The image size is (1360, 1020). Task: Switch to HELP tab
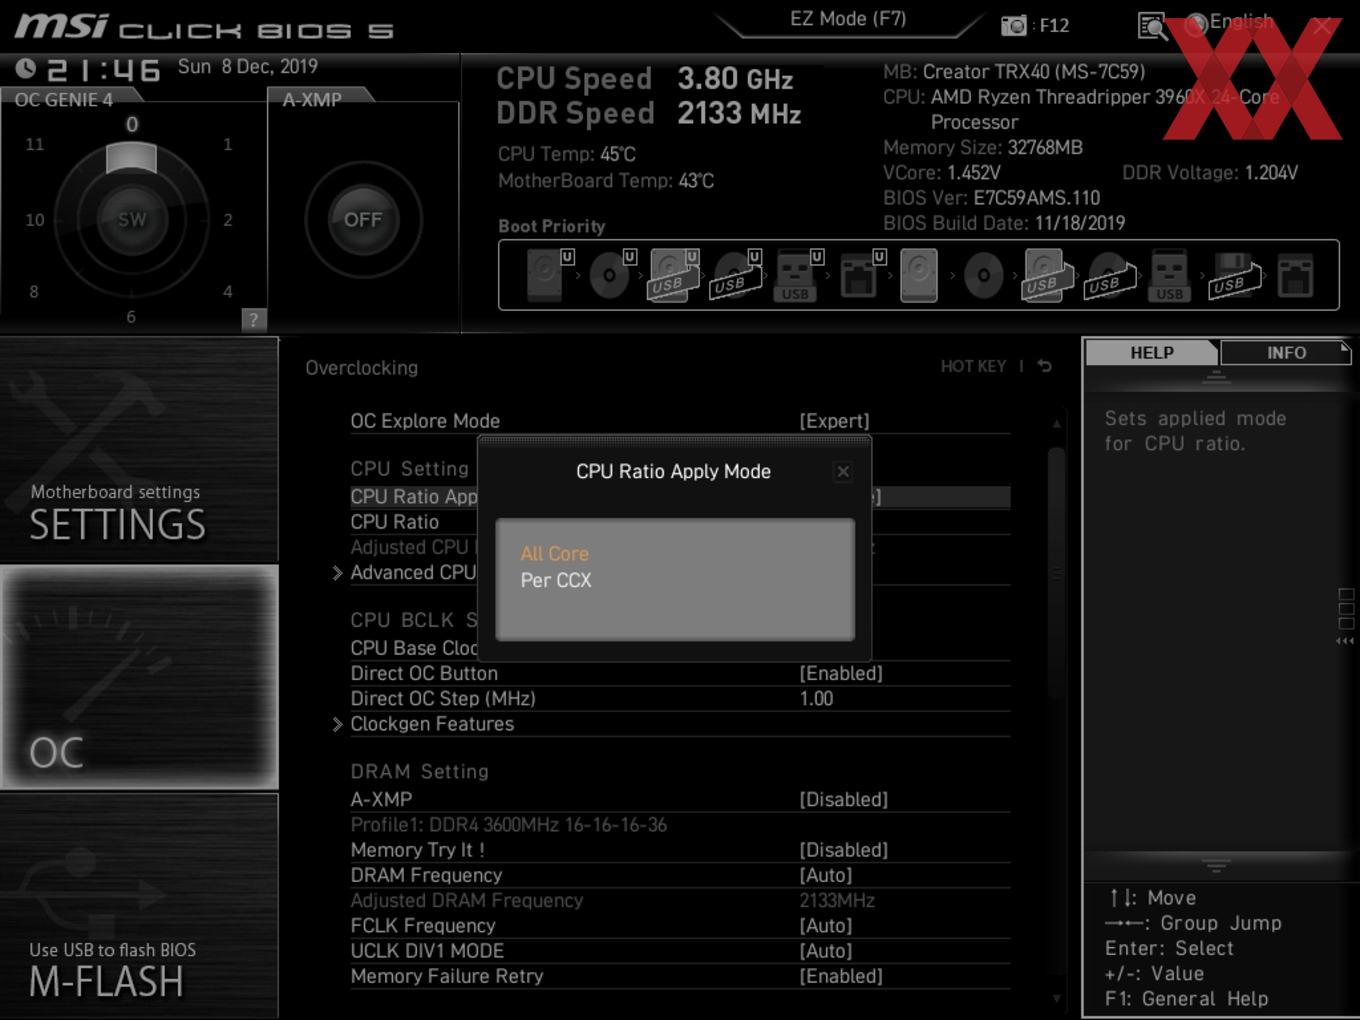tap(1151, 353)
